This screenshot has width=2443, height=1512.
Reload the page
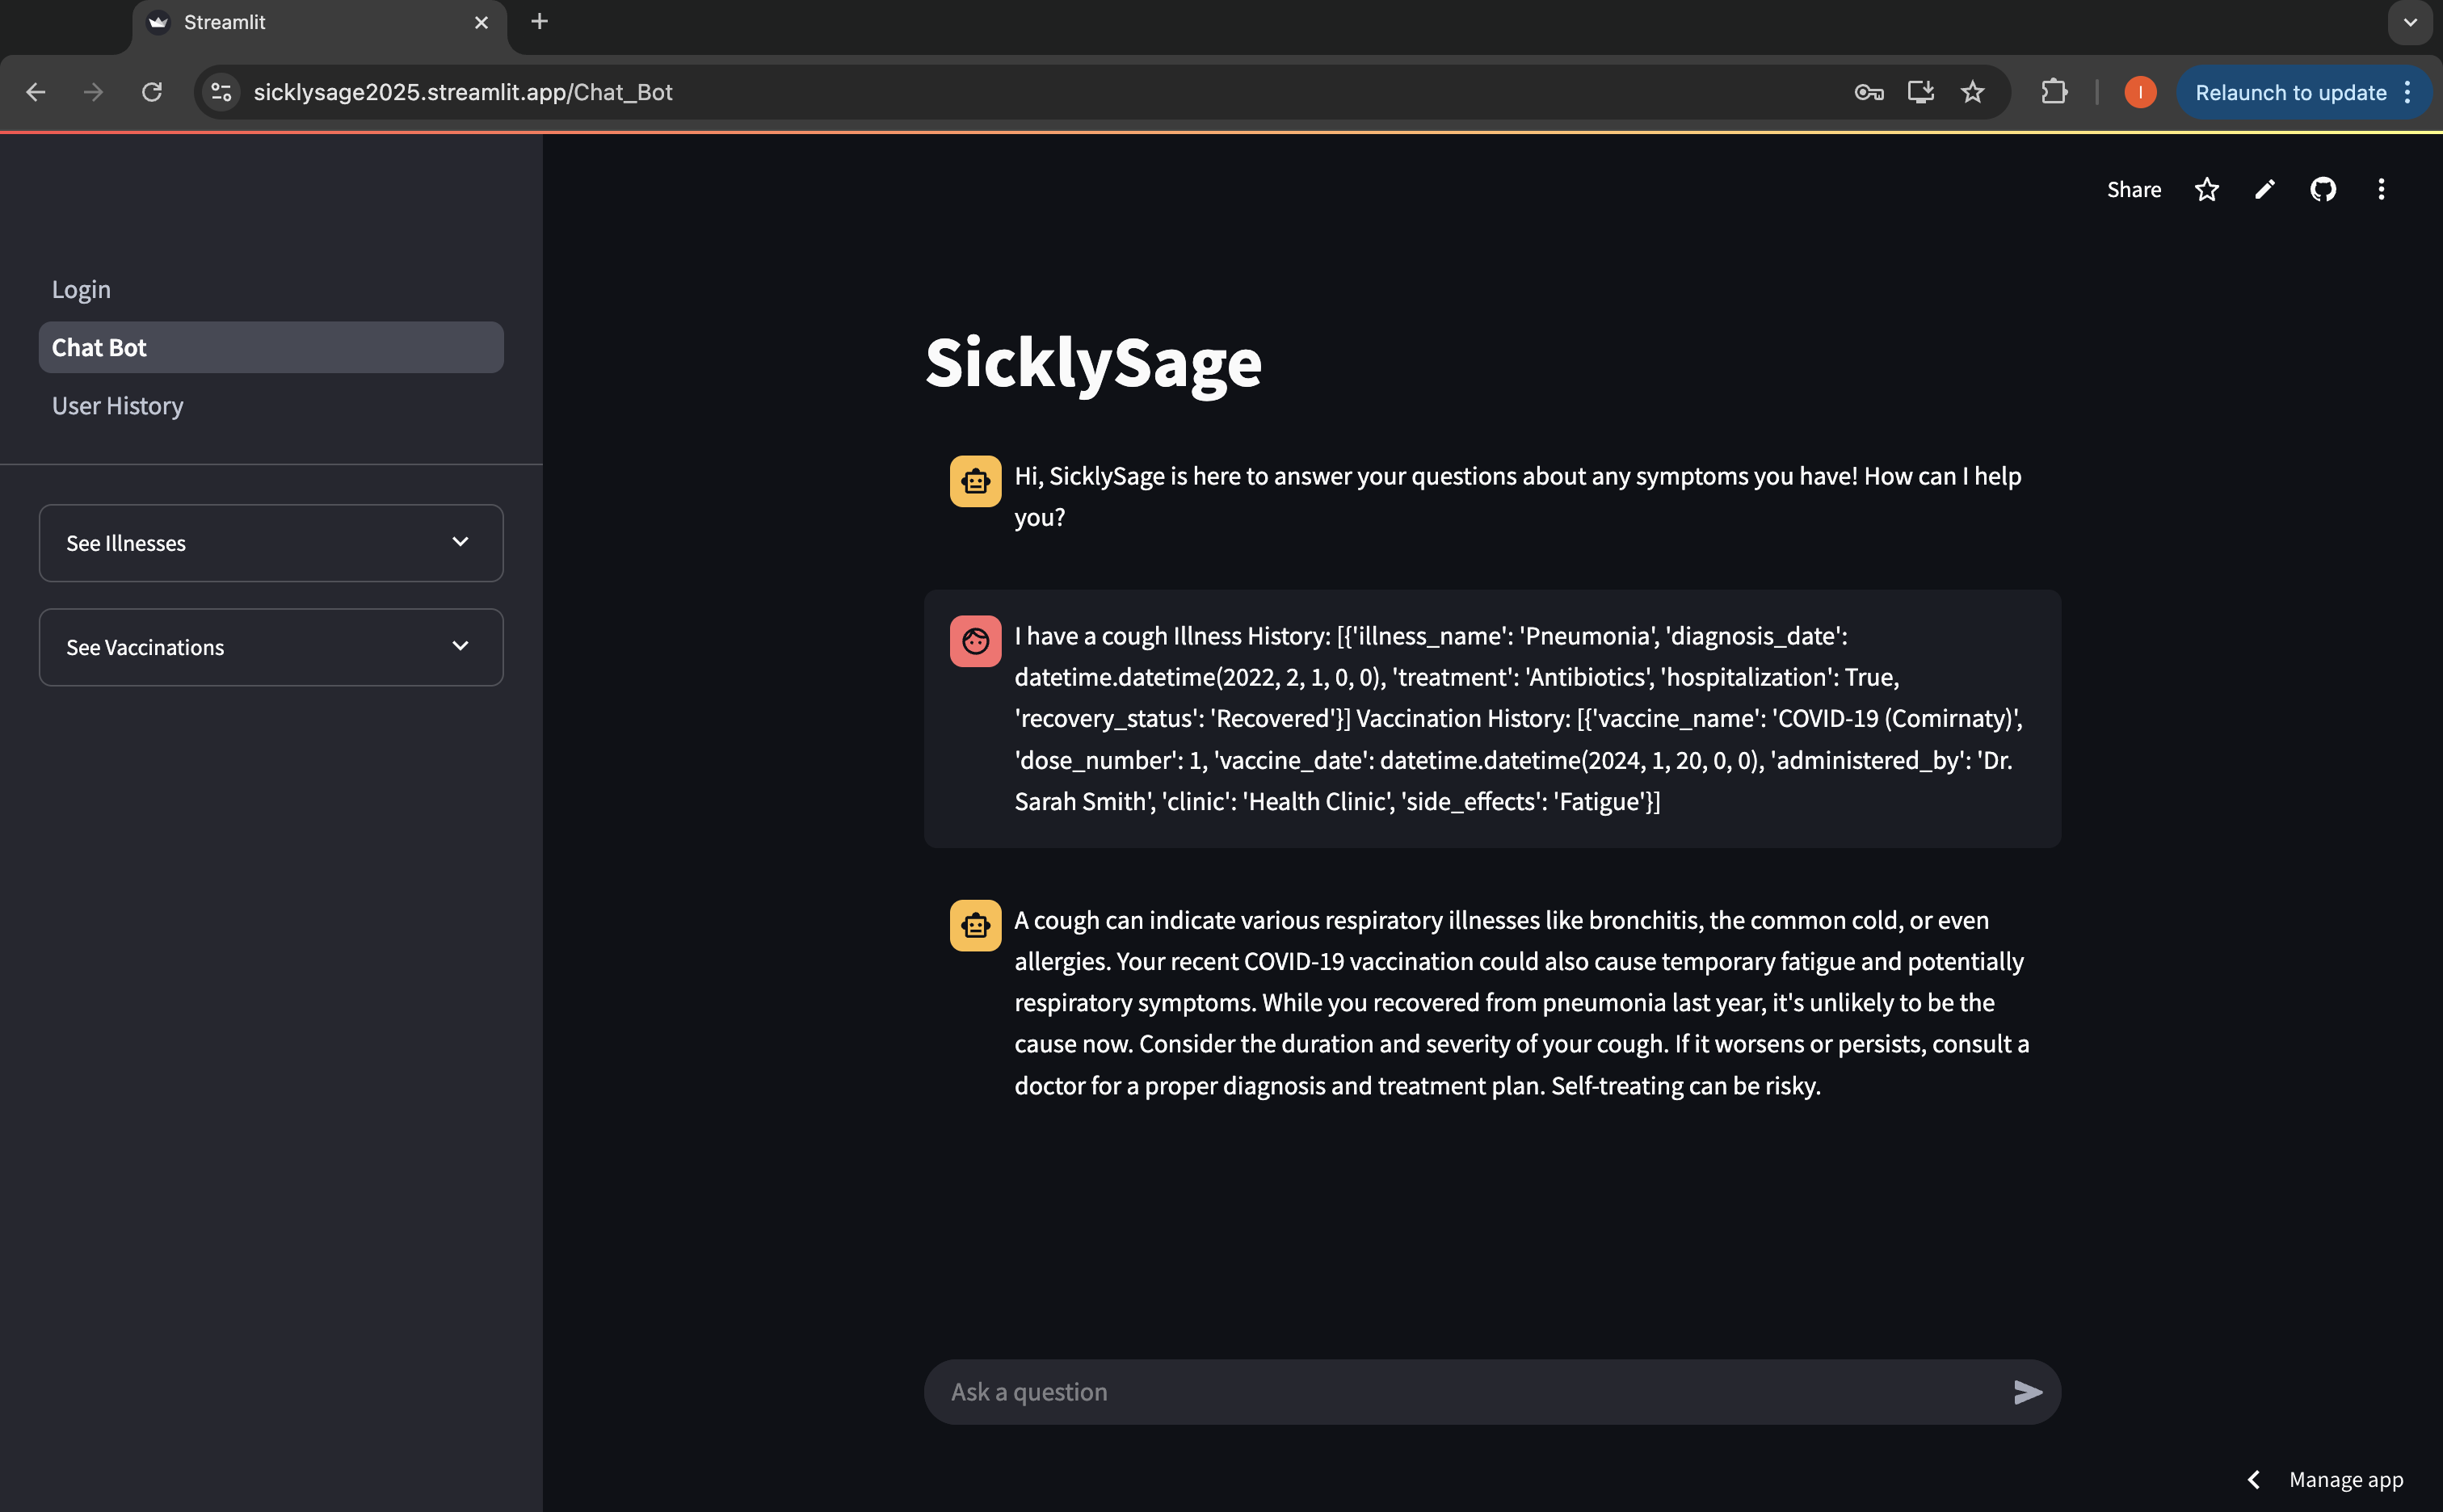152,92
